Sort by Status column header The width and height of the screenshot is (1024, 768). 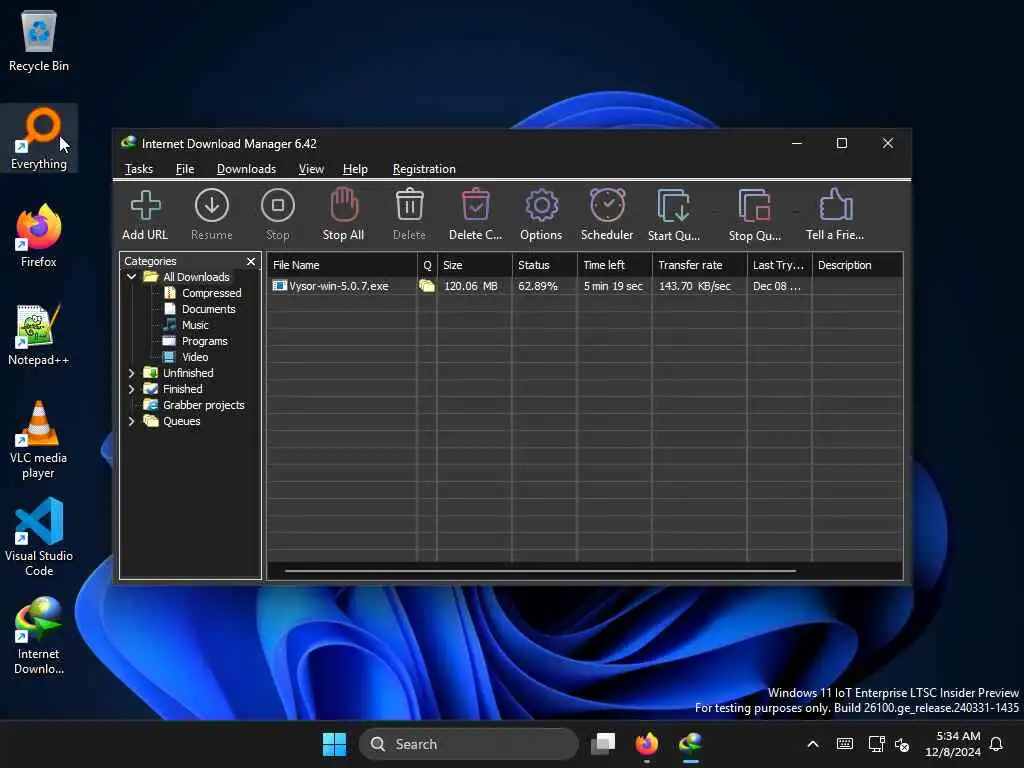tap(545, 265)
